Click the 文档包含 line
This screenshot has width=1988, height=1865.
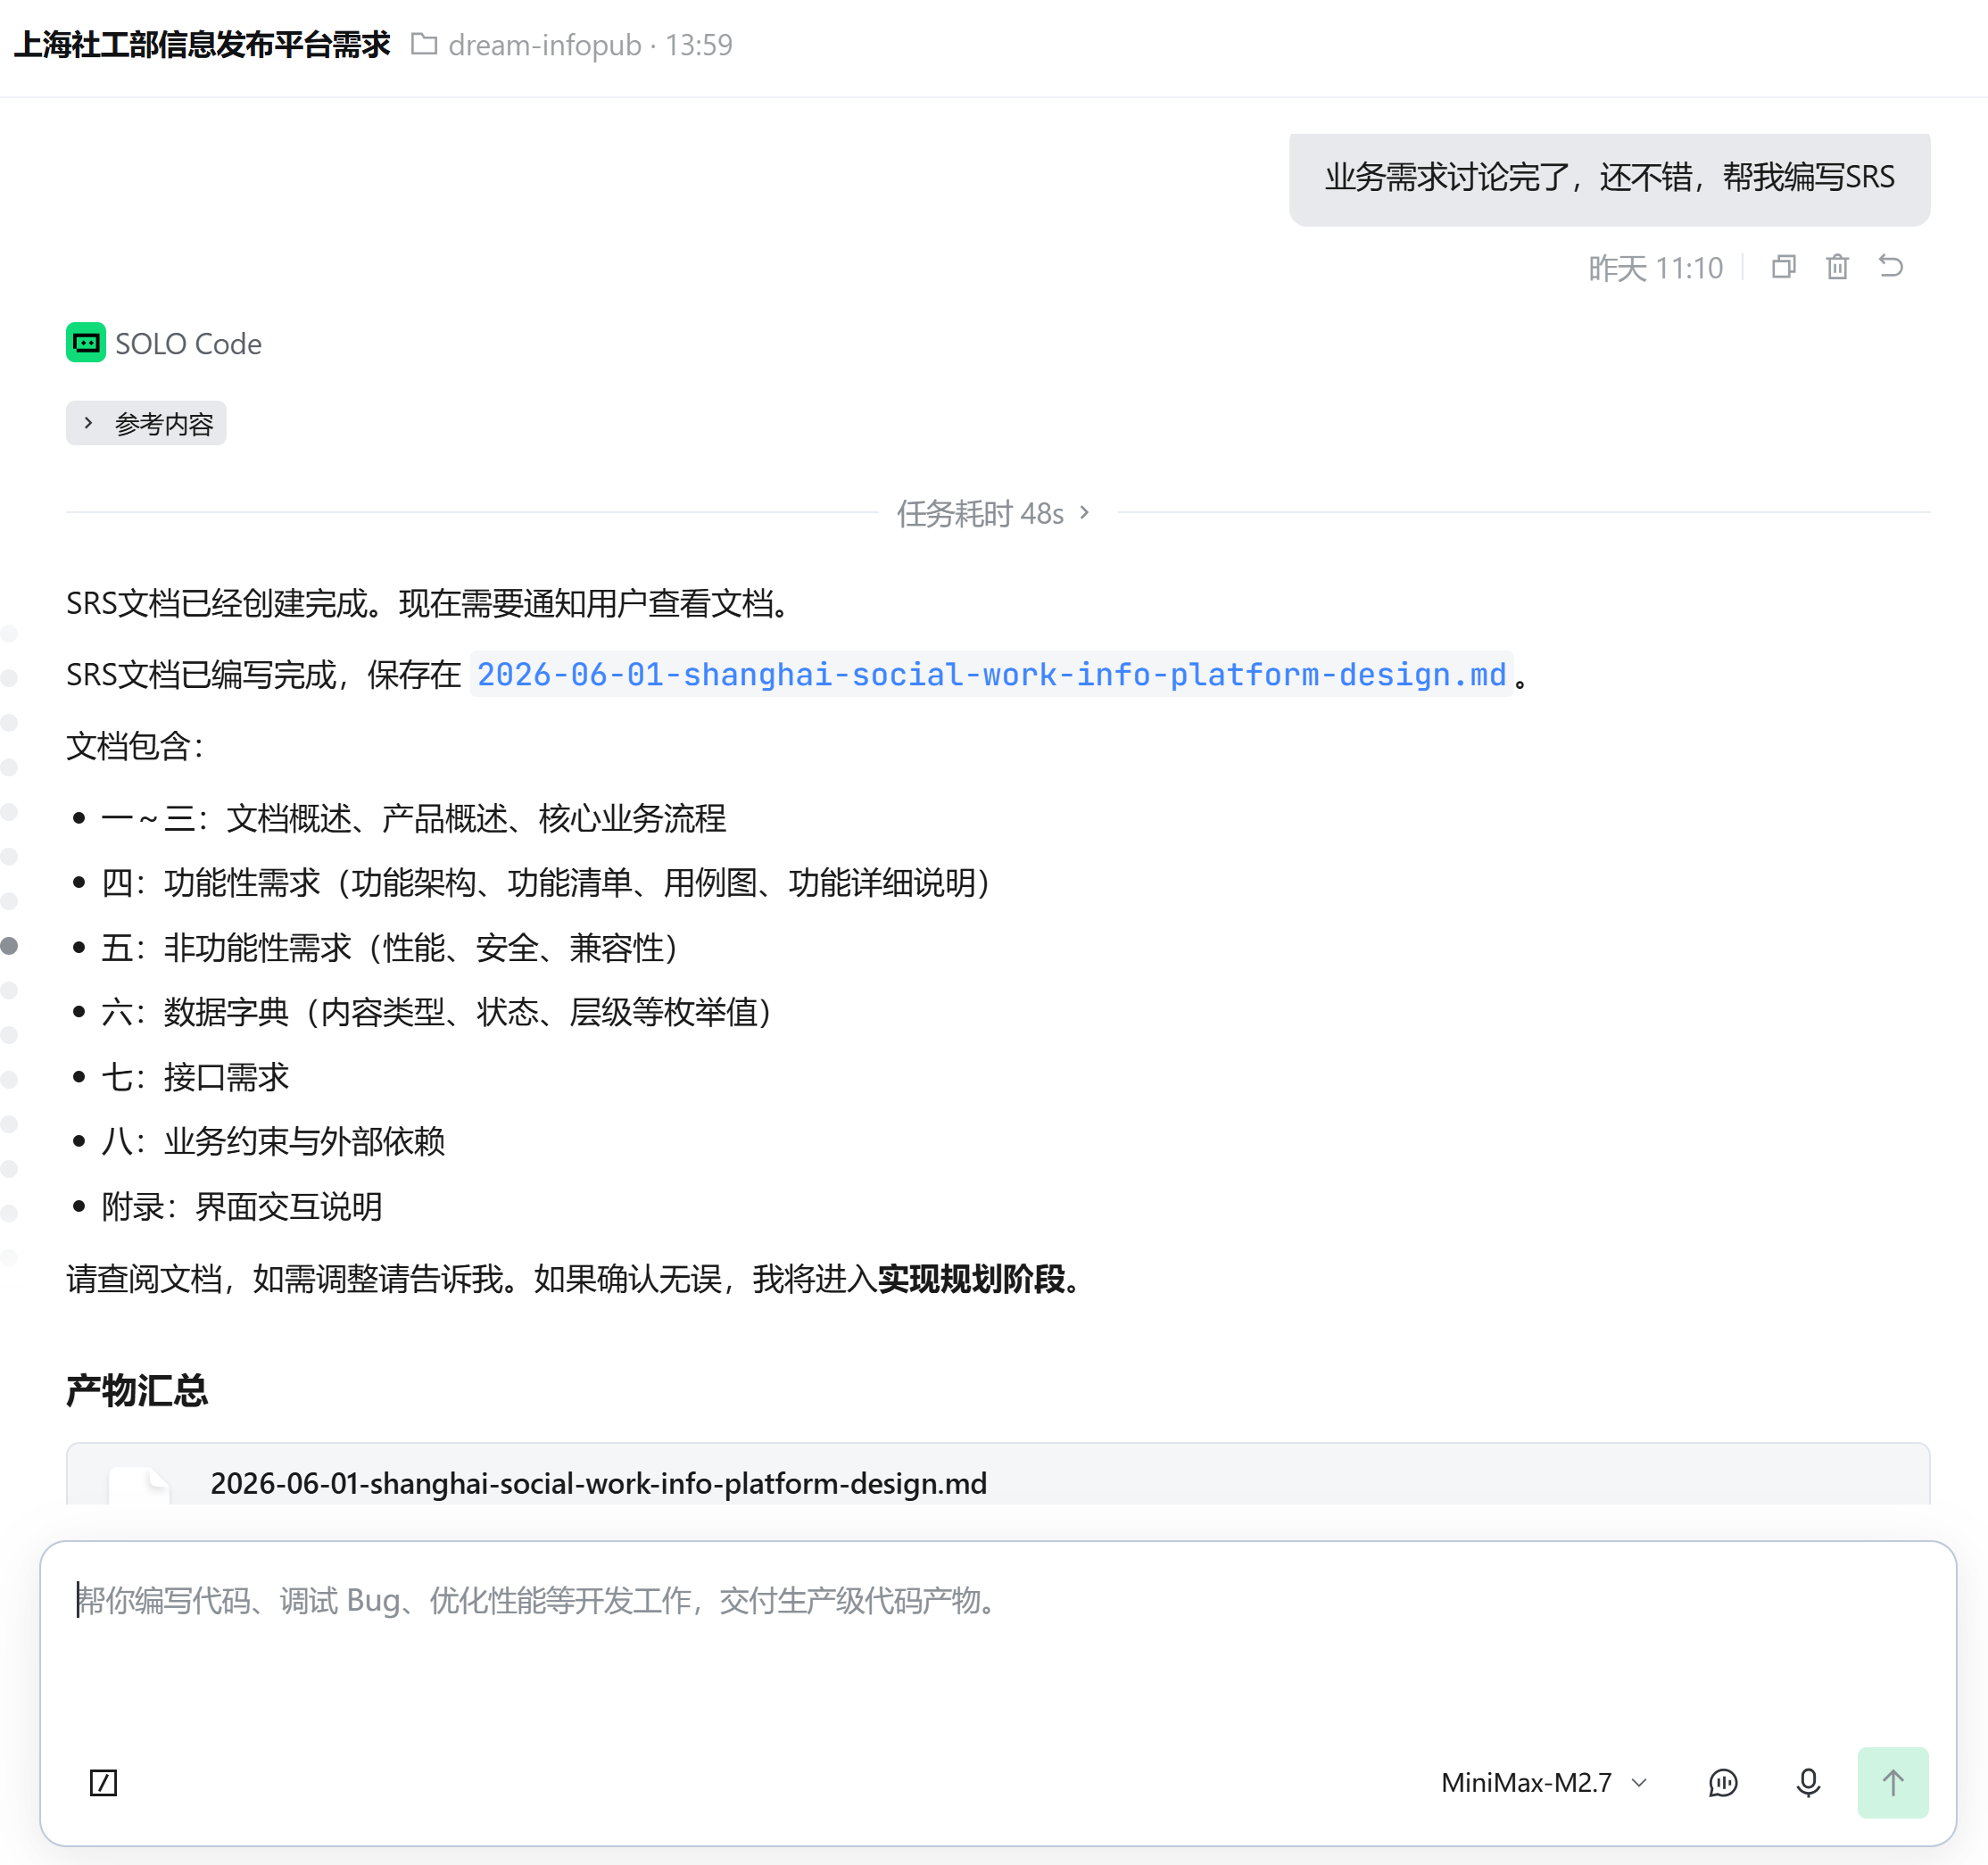pyautogui.click(x=135, y=746)
